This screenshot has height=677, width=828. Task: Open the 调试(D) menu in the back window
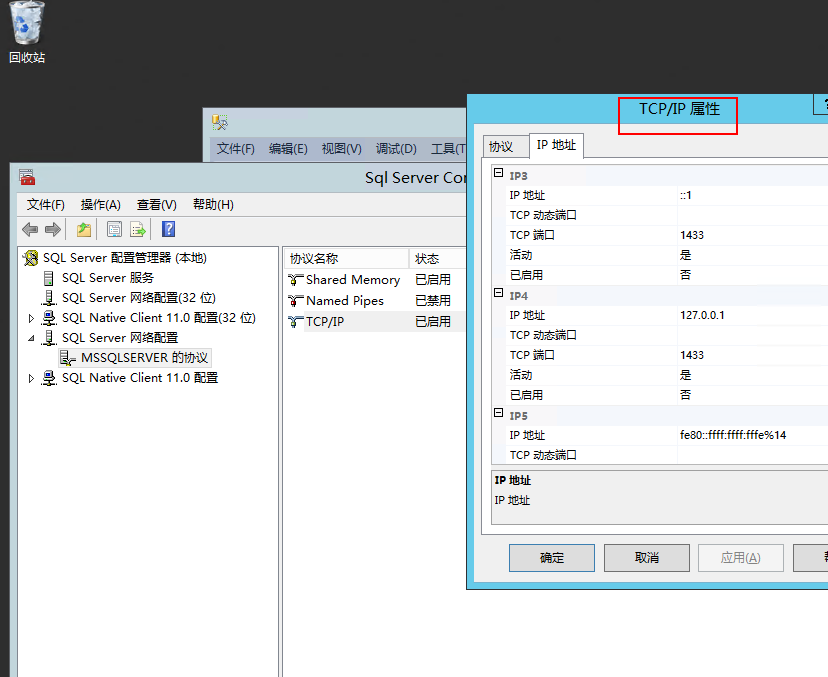396,148
